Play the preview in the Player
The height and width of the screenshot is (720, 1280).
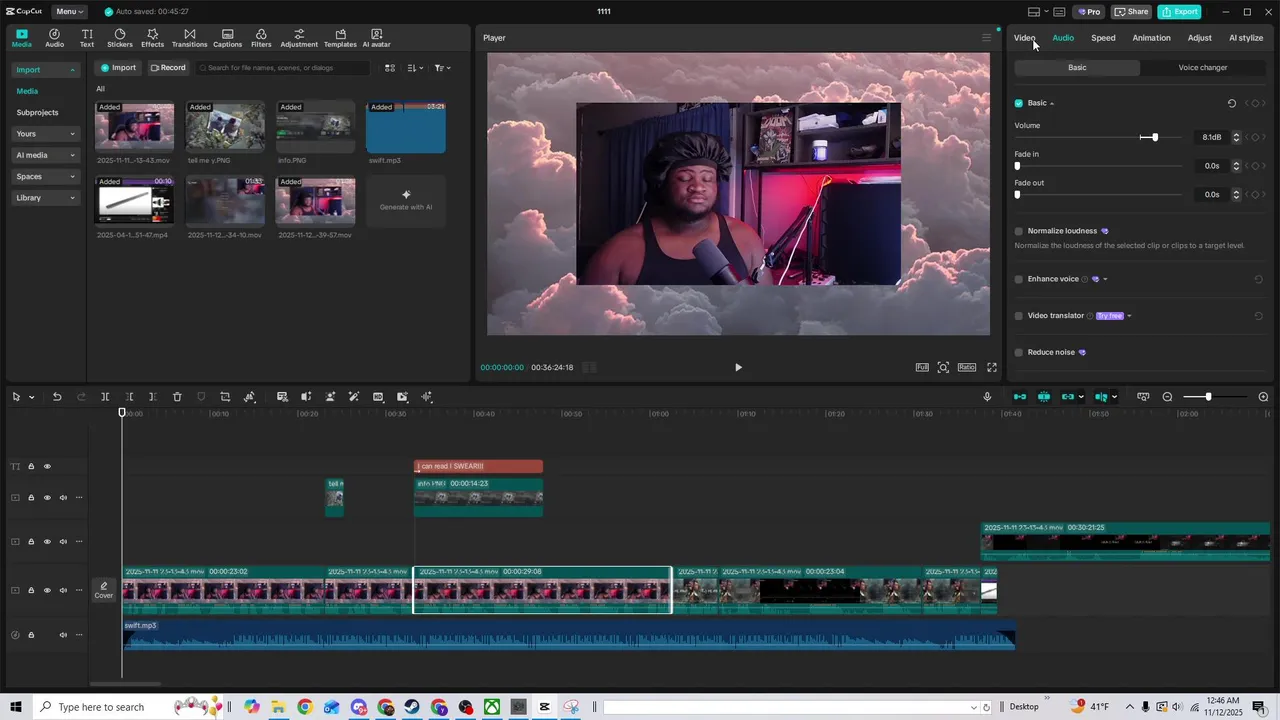tap(738, 367)
